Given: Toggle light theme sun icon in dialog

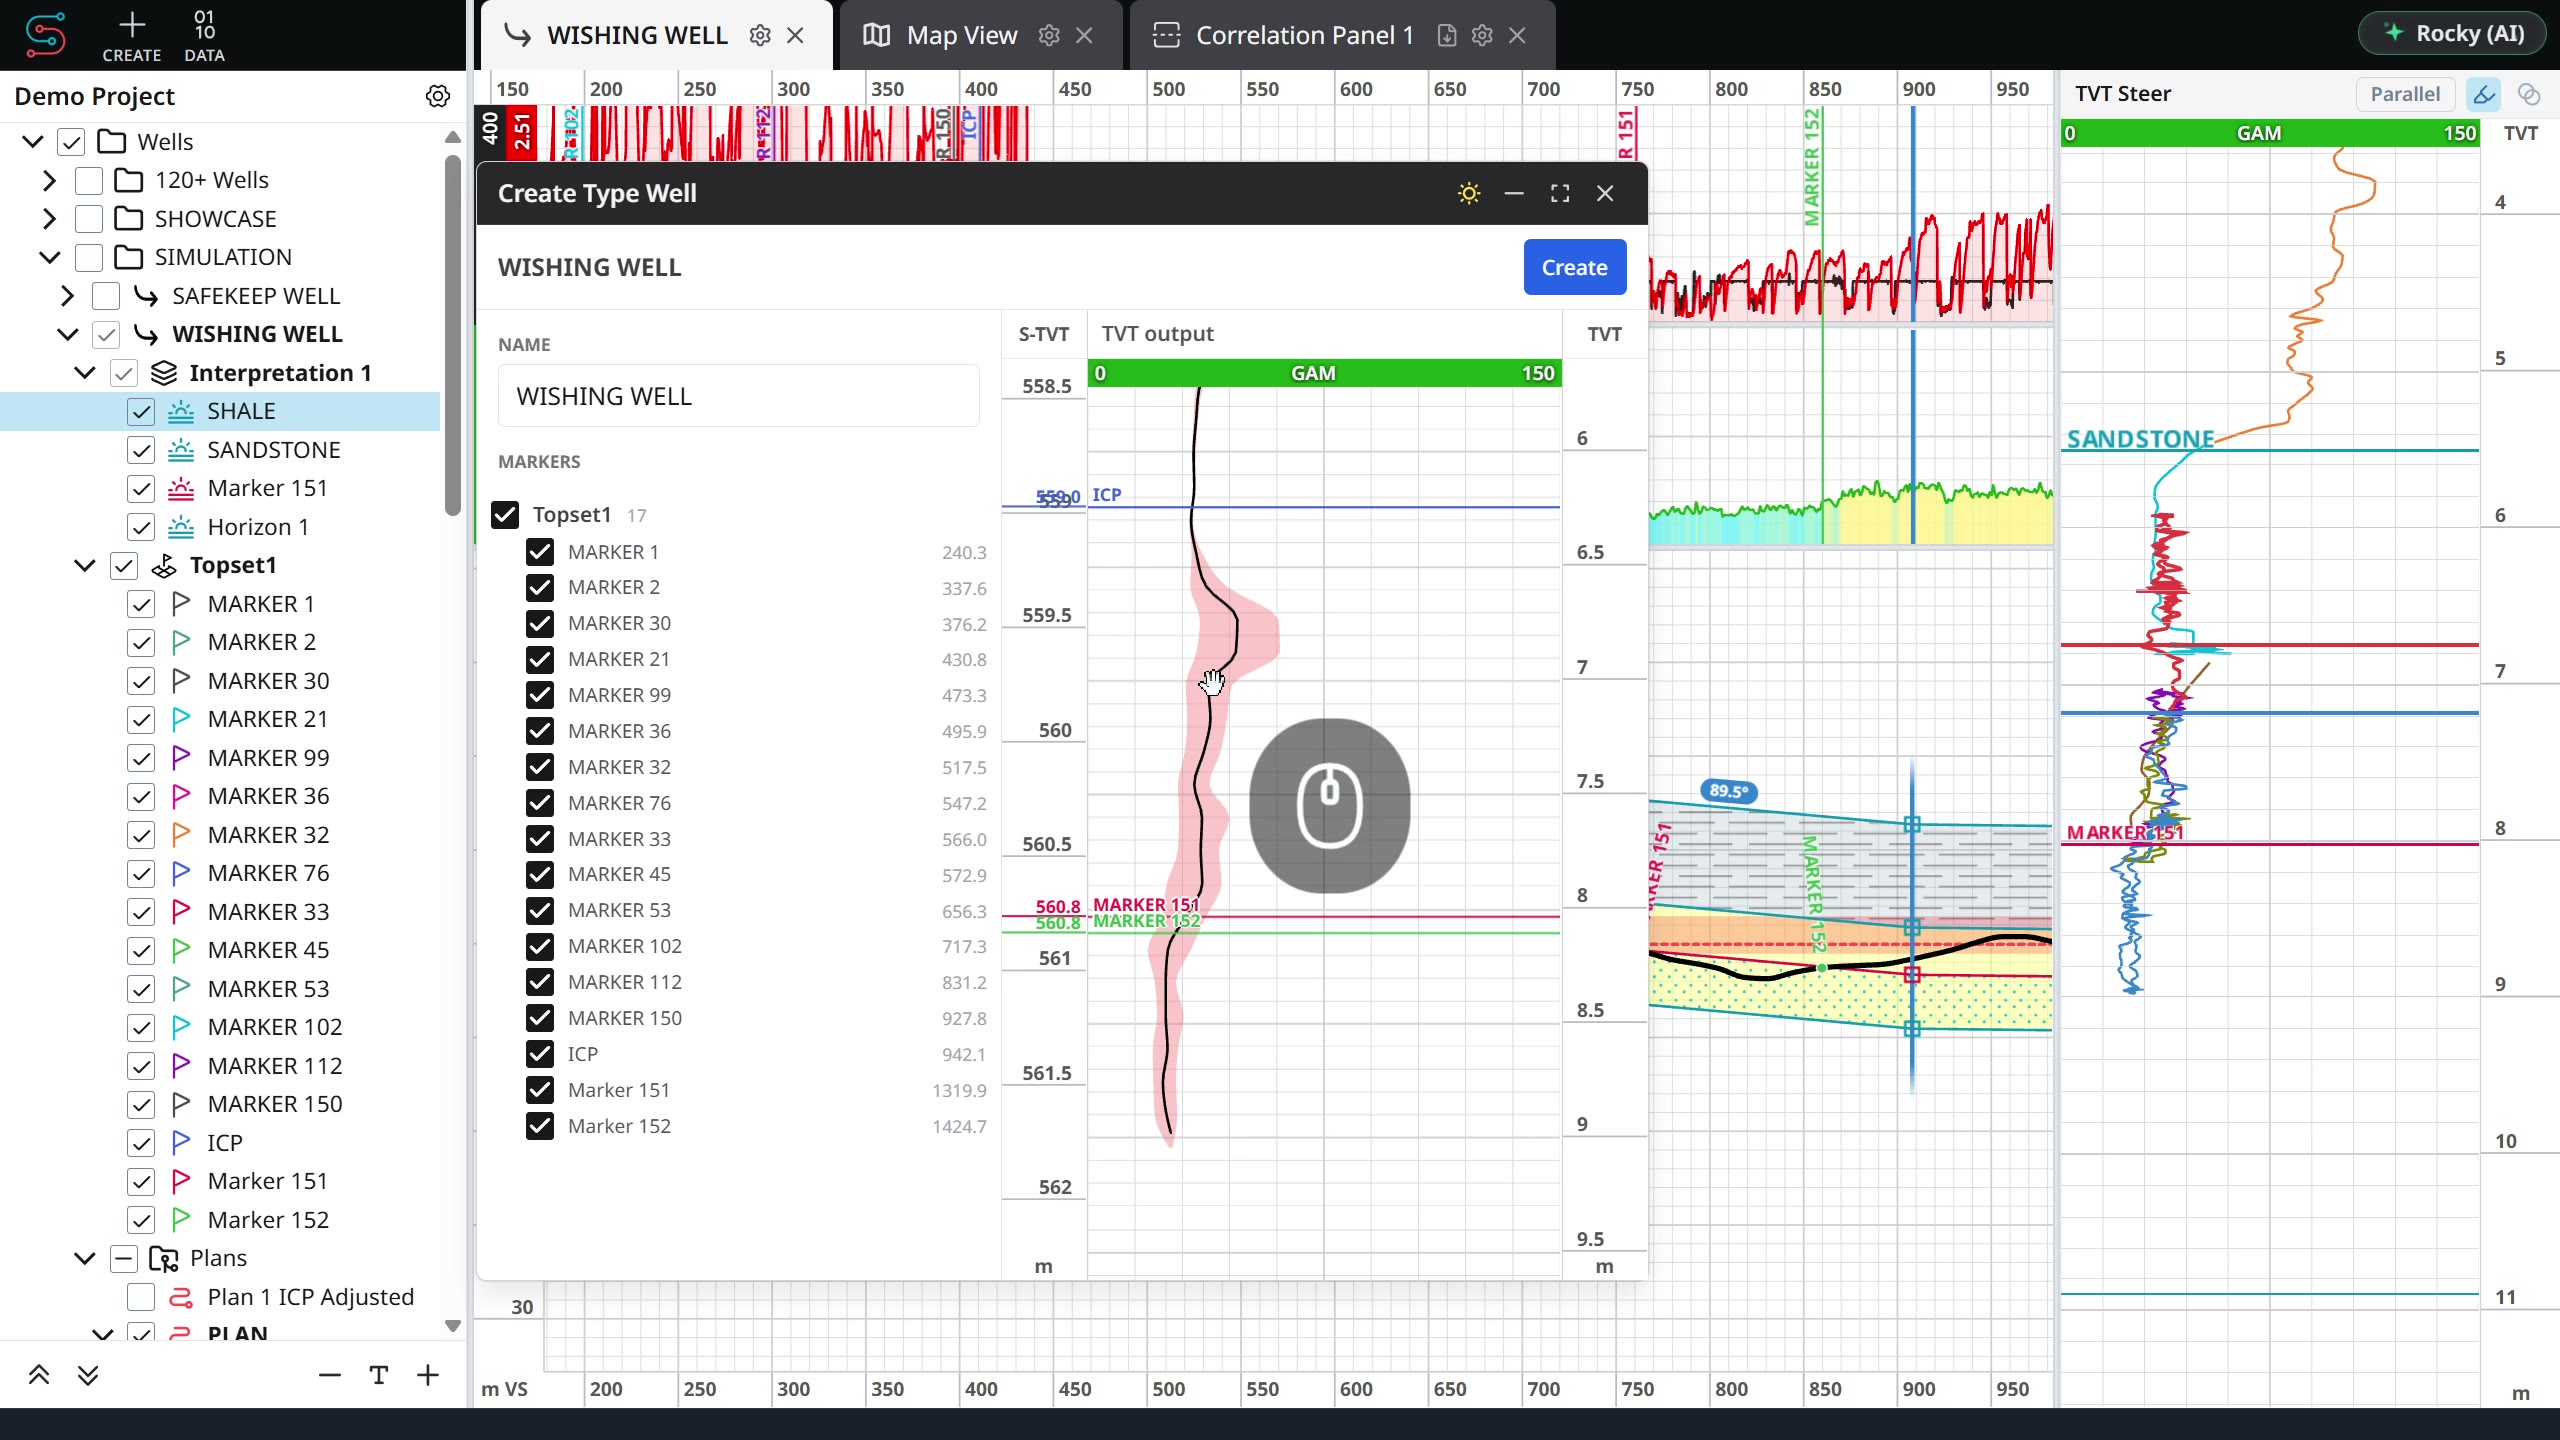Looking at the screenshot, I should point(1469,193).
